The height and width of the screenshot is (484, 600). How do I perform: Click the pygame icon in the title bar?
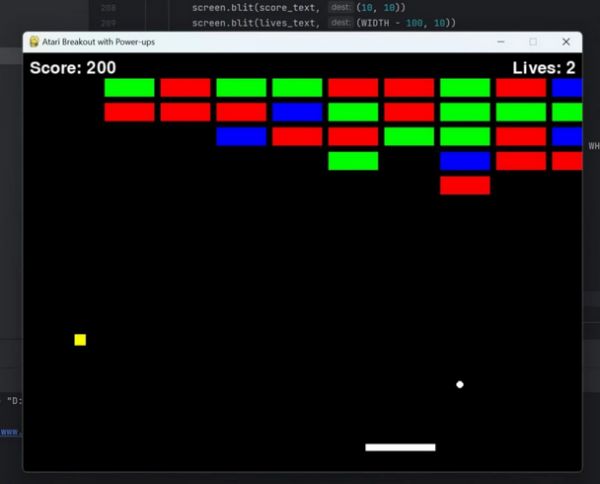[34, 42]
